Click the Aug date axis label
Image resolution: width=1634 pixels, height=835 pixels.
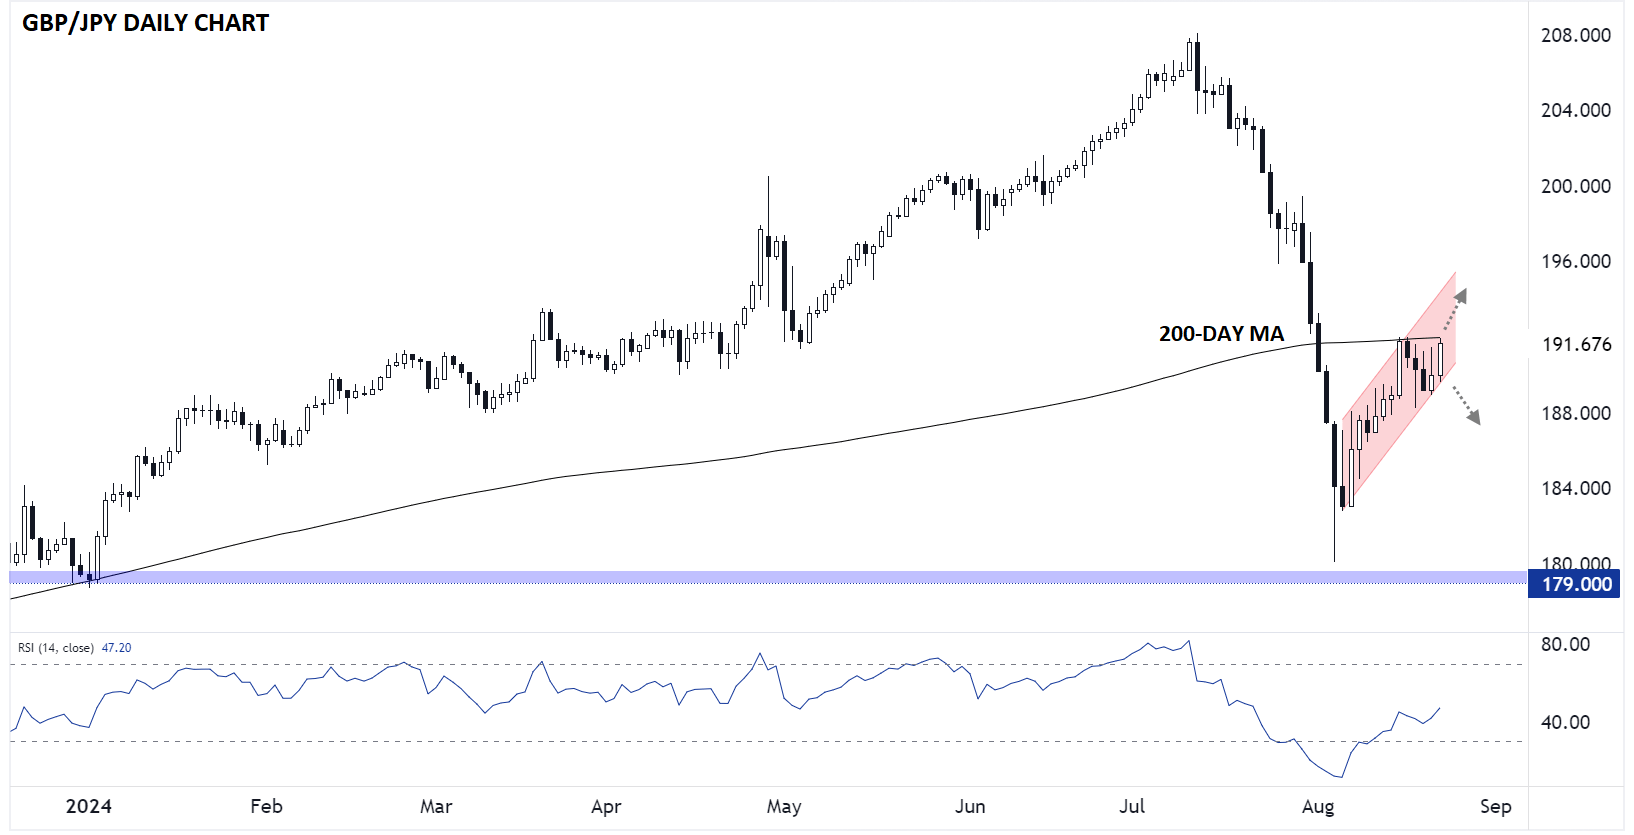(1318, 807)
